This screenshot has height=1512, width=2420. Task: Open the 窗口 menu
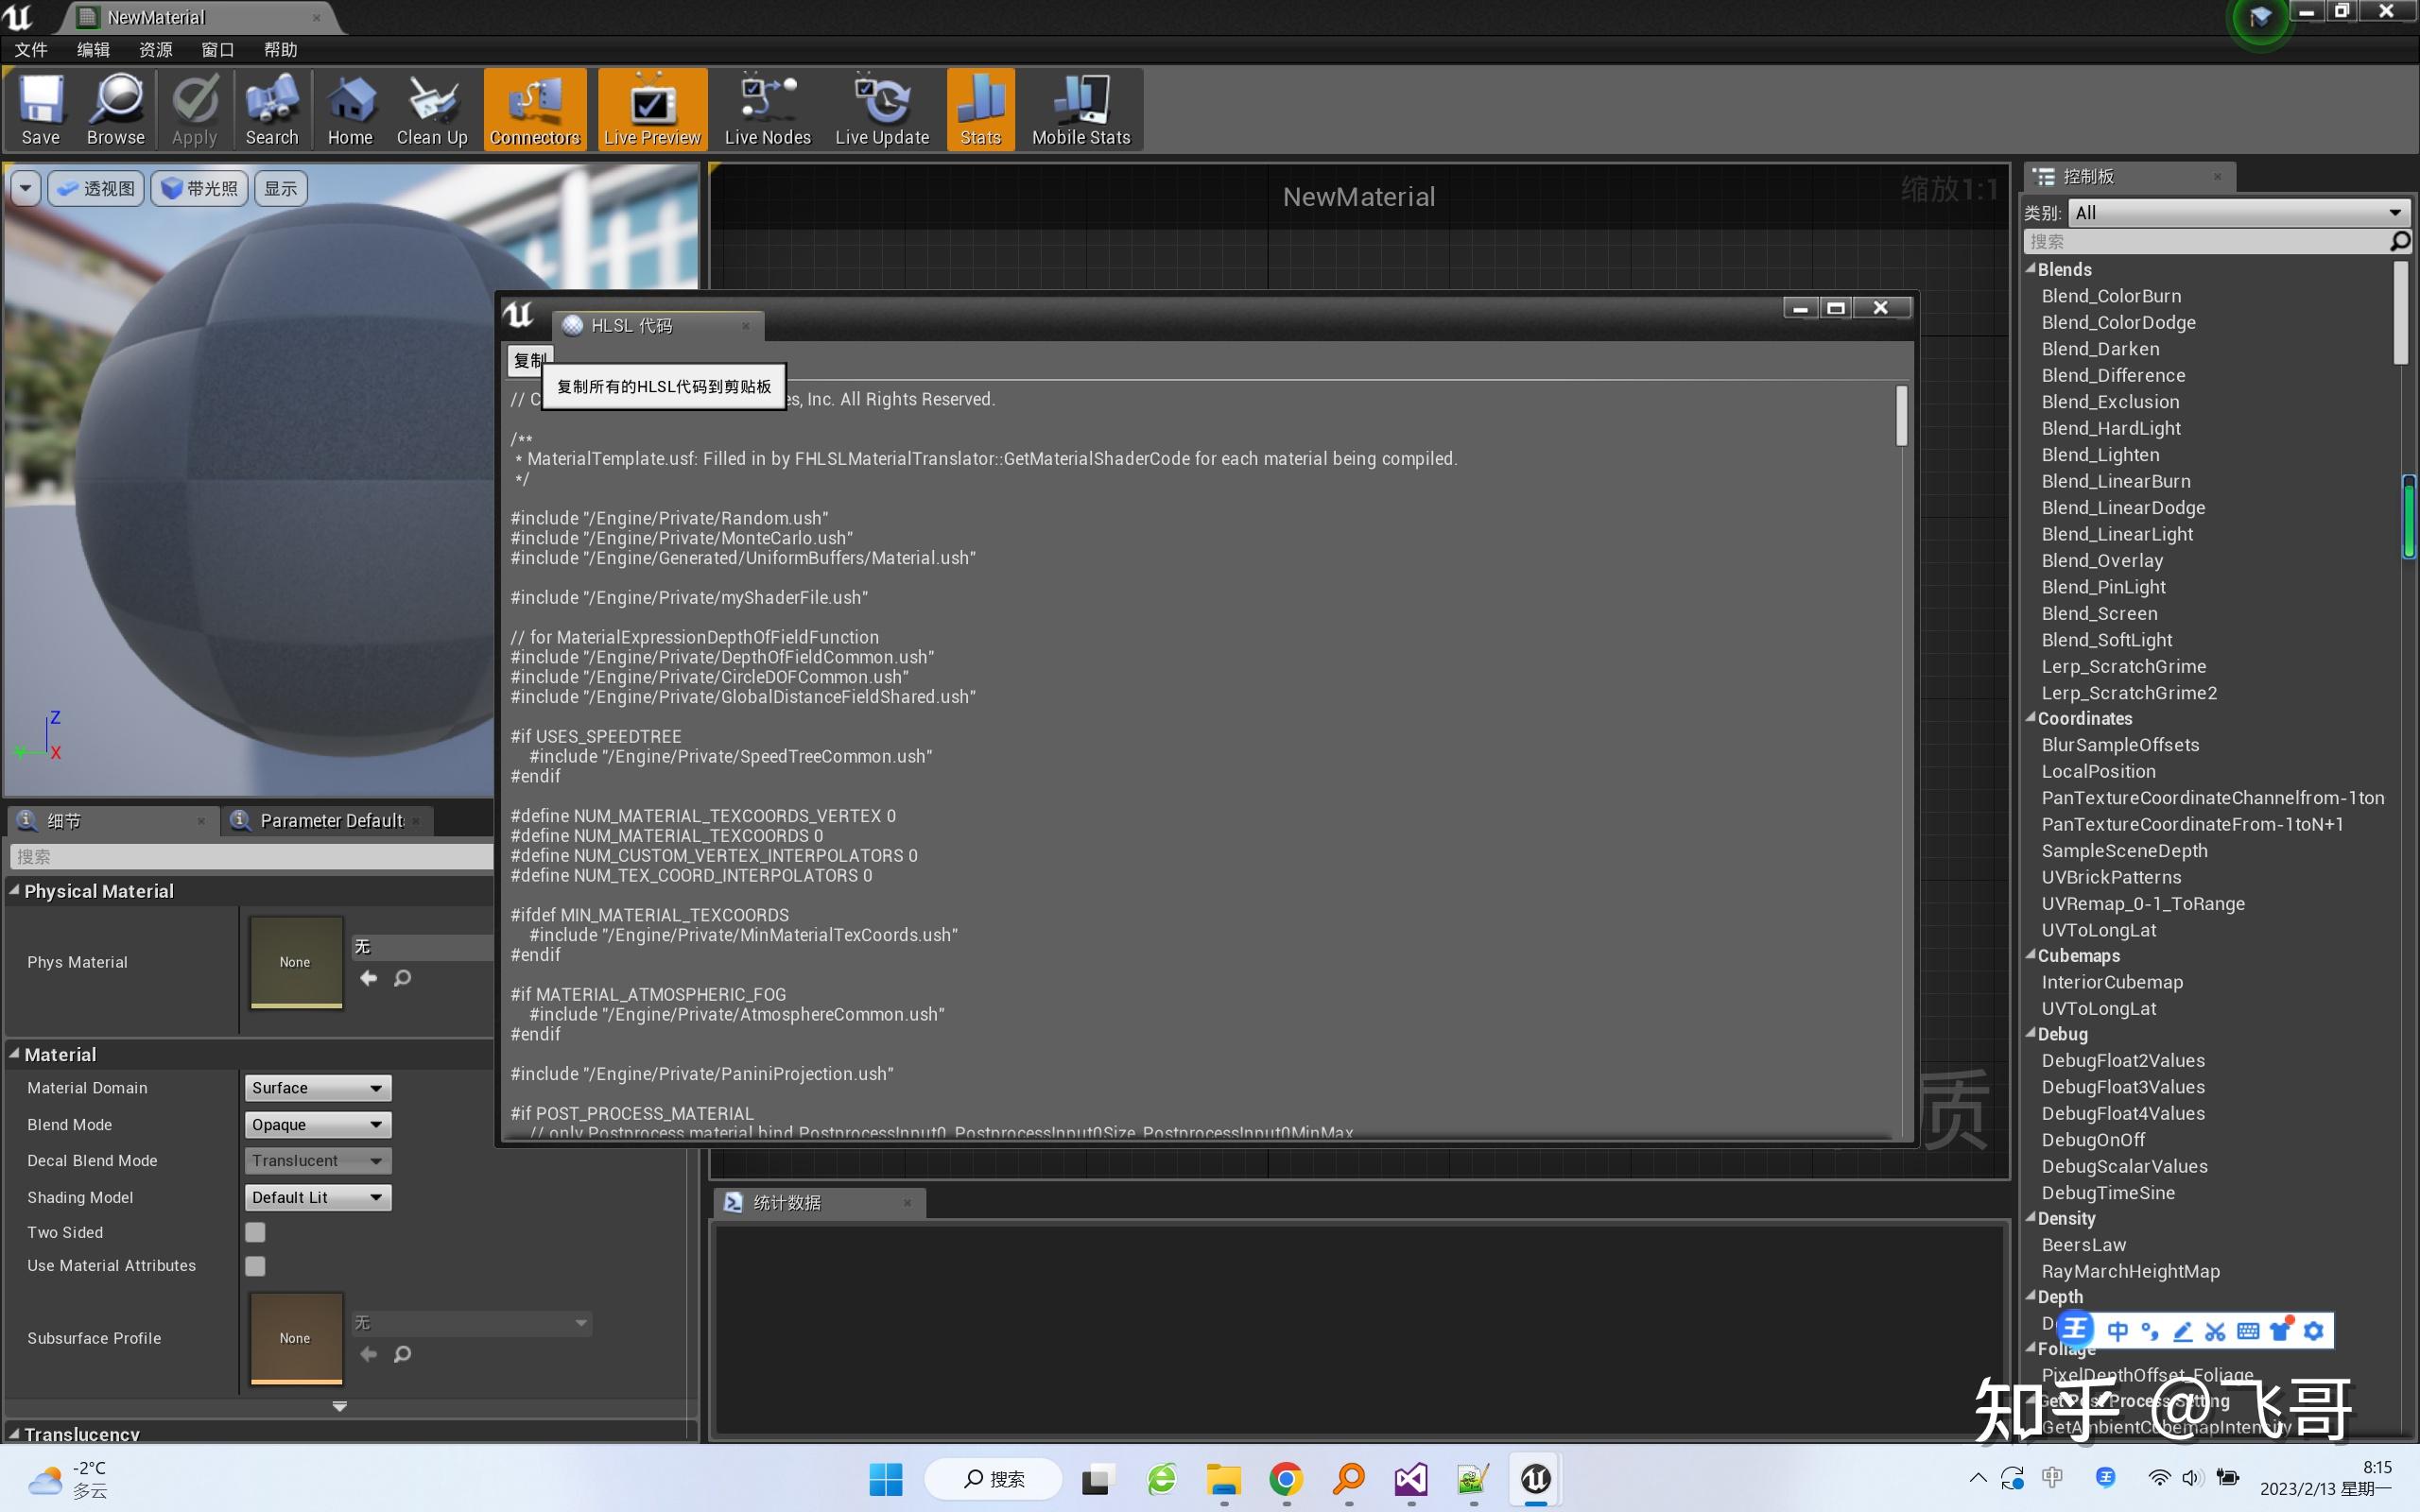click(217, 49)
